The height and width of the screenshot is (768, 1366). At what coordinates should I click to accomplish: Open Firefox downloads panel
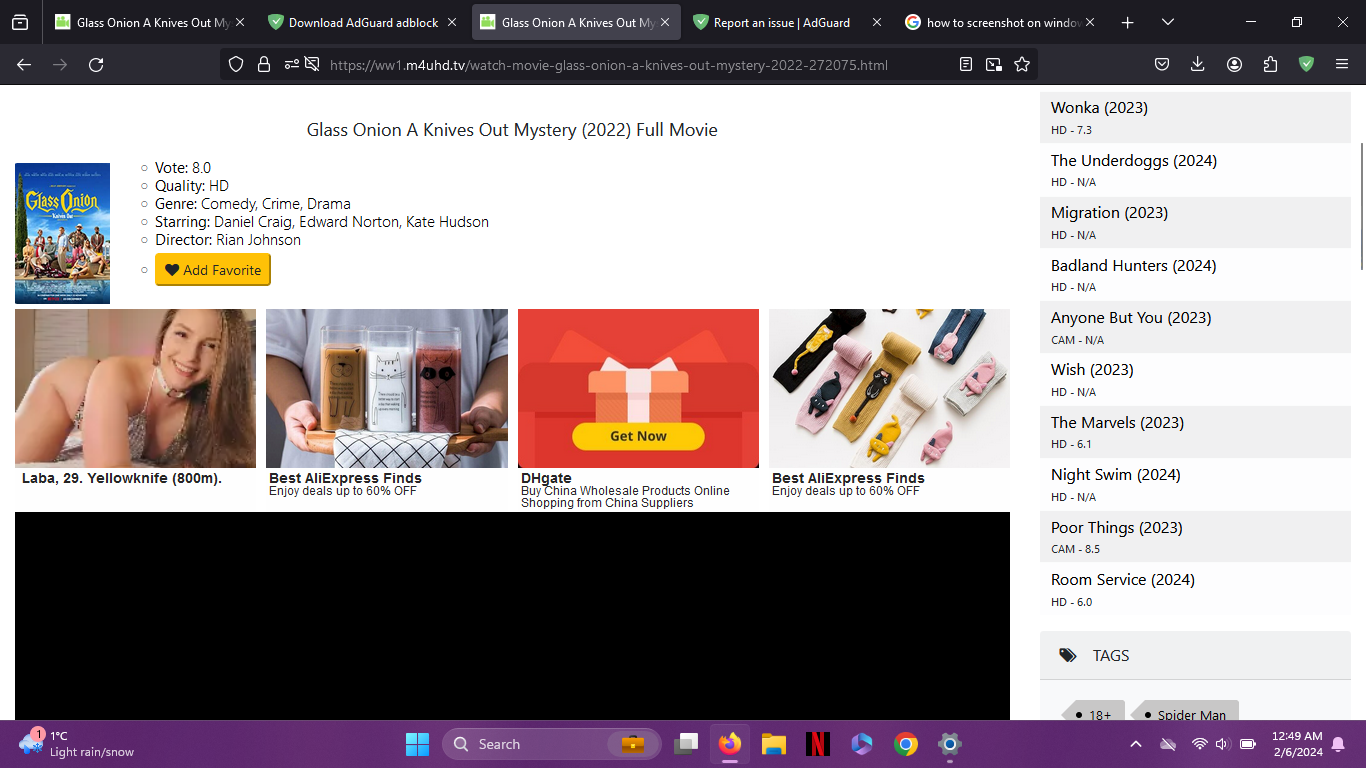pyautogui.click(x=1198, y=64)
